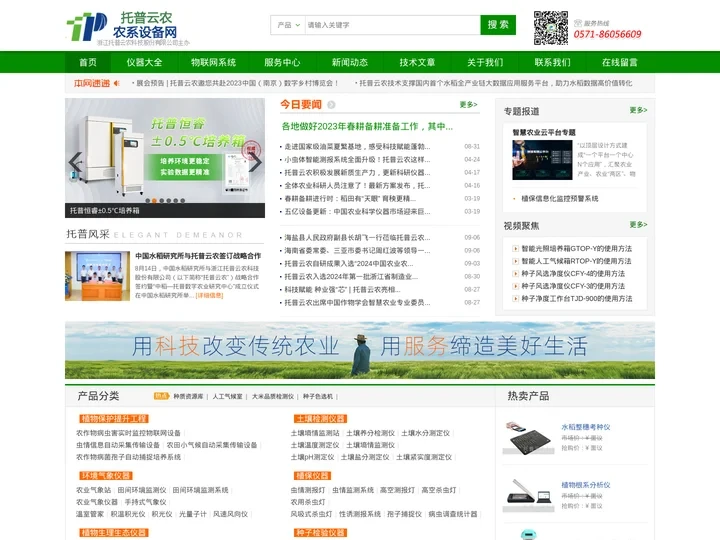This screenshot has width=720, height=540.
Task: Open news 全体农业科研人员注意了
Action: [357, 186]
